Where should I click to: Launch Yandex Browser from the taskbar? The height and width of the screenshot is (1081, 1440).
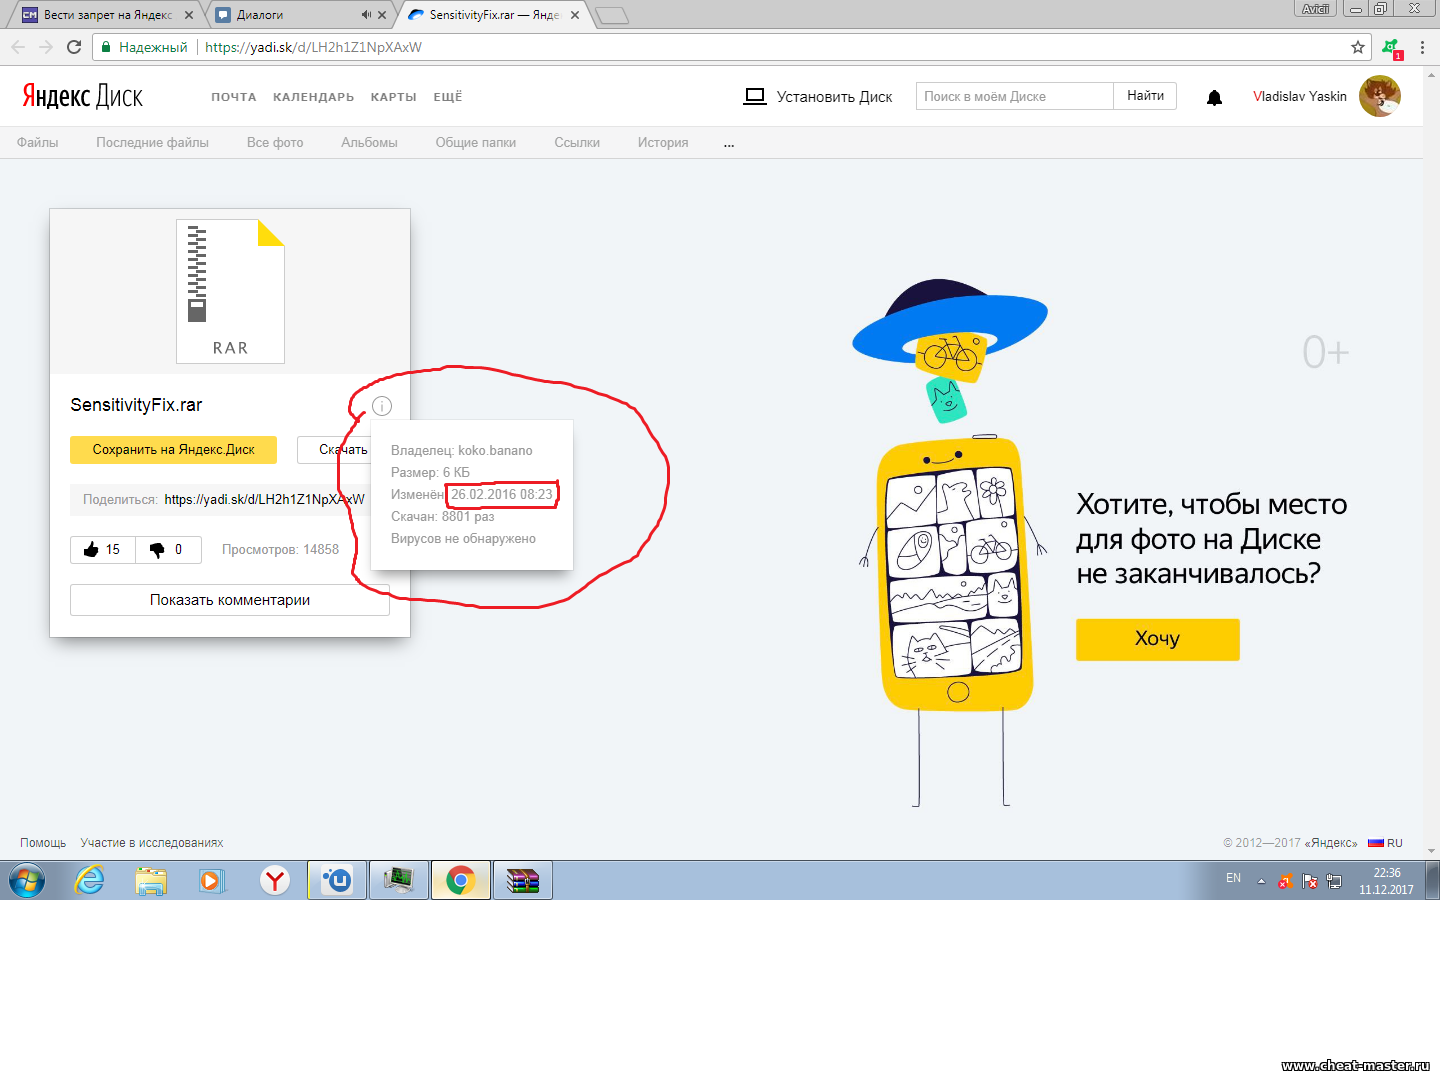pyautogui.click(x=274, y=881)
